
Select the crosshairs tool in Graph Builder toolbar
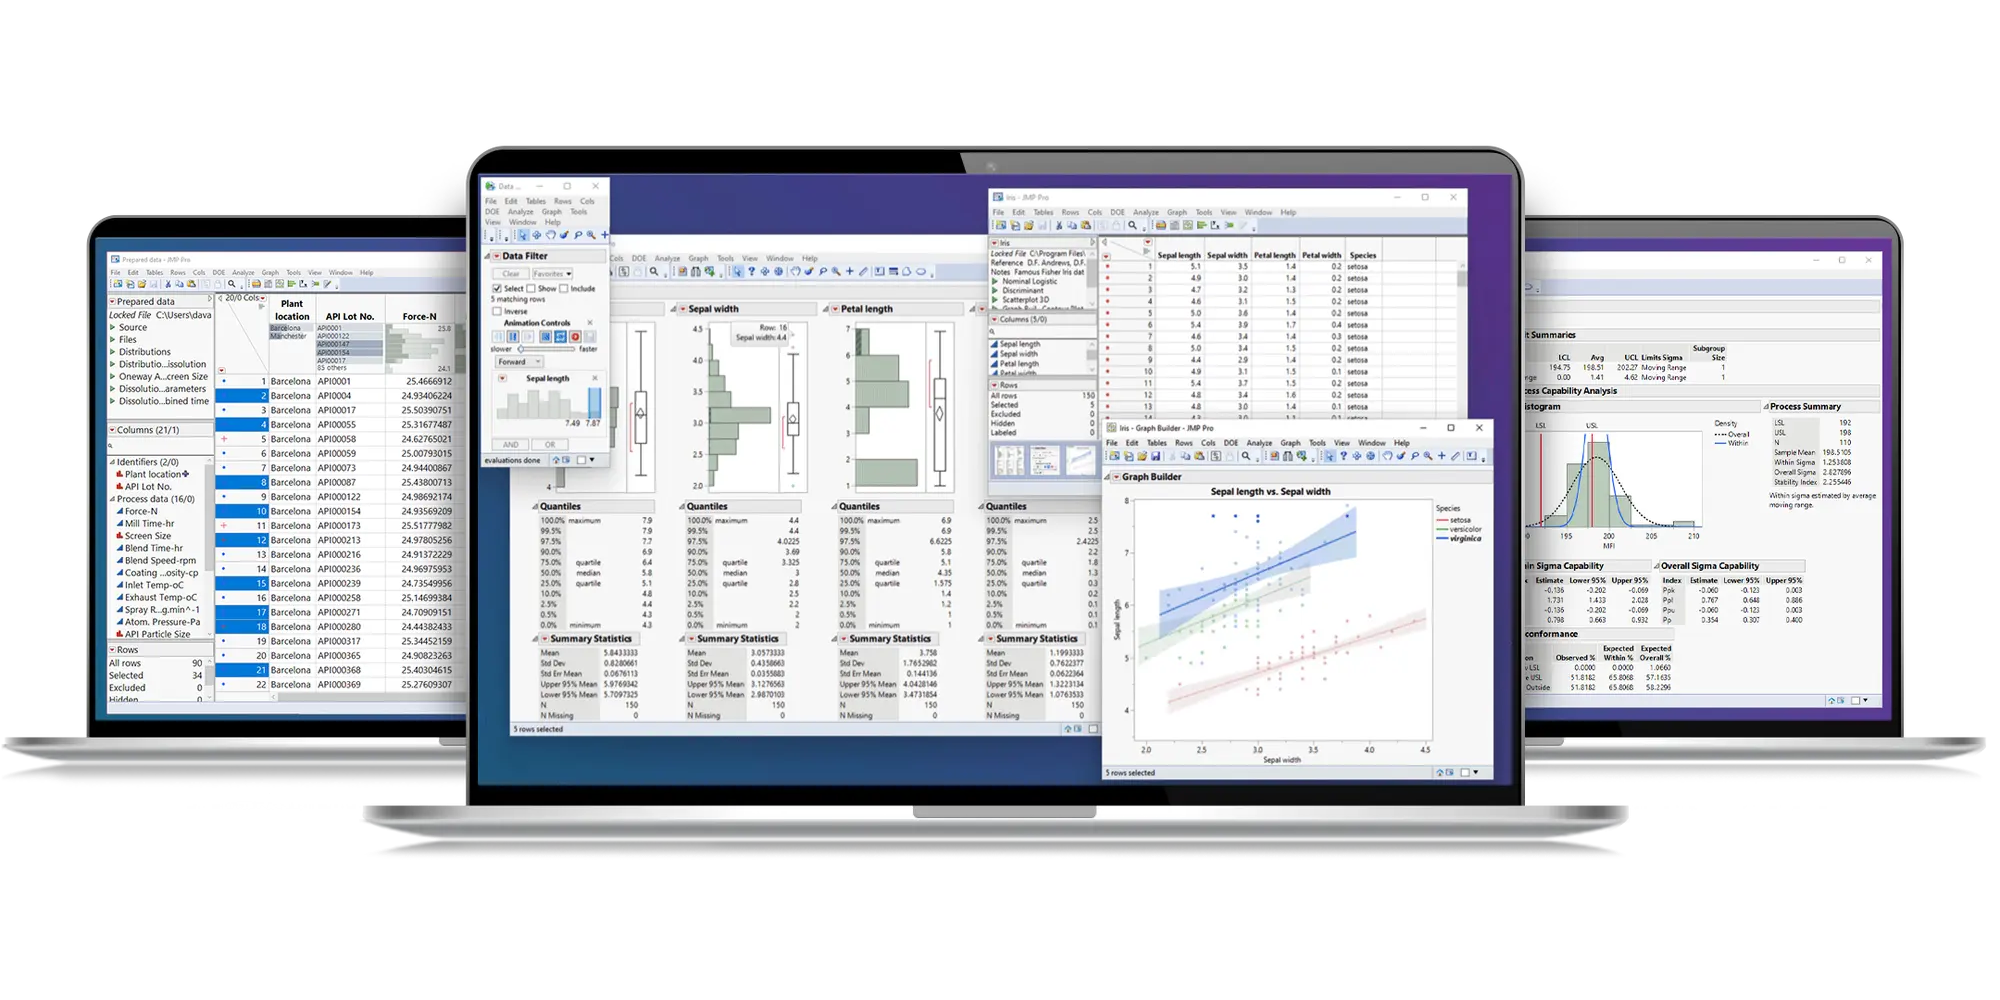pos(1441,456)
